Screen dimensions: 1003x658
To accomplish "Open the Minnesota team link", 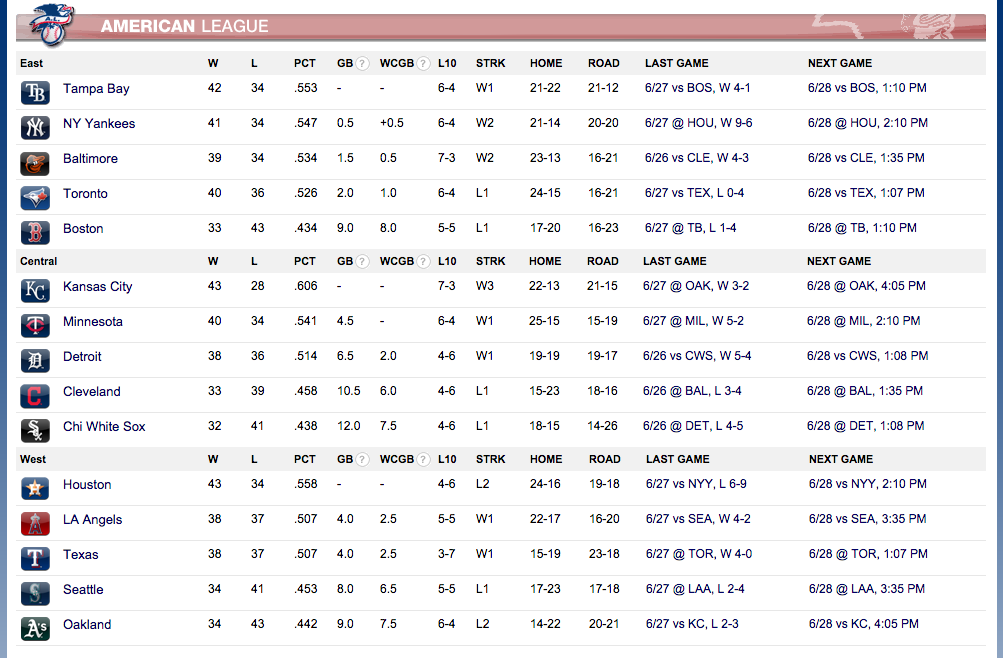I will (x=93, y=322).
